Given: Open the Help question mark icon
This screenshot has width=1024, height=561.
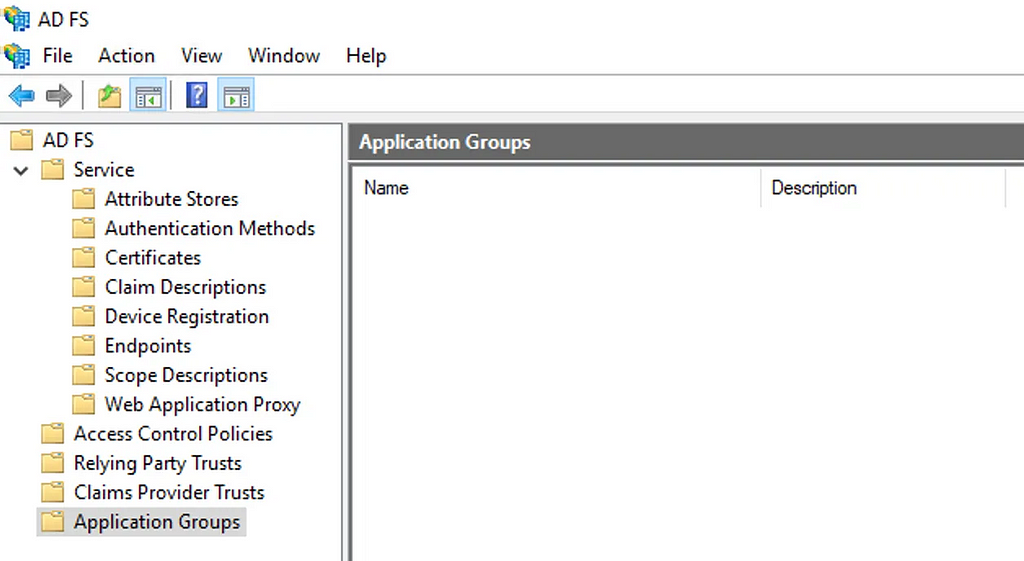Looking at the screenshot, I should 197,95.
